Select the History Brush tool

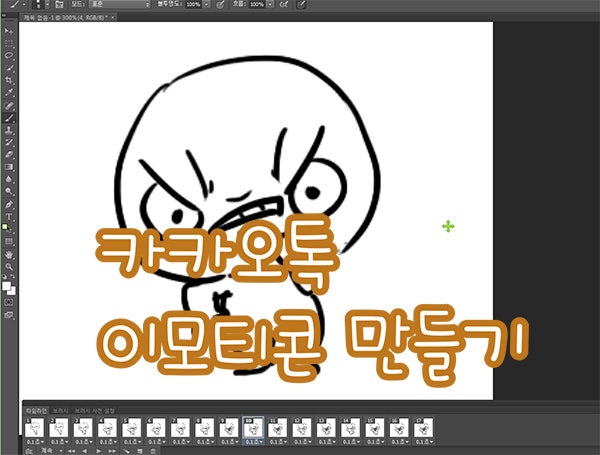(x=8, y=142)
